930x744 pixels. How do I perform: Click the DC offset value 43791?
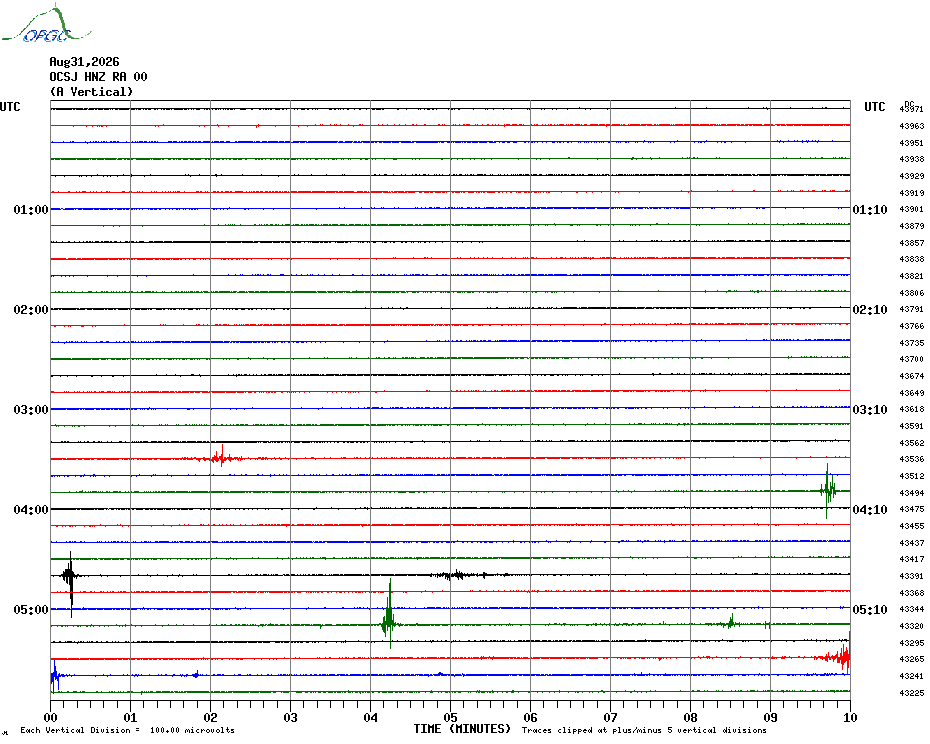(x=912, y=310)
